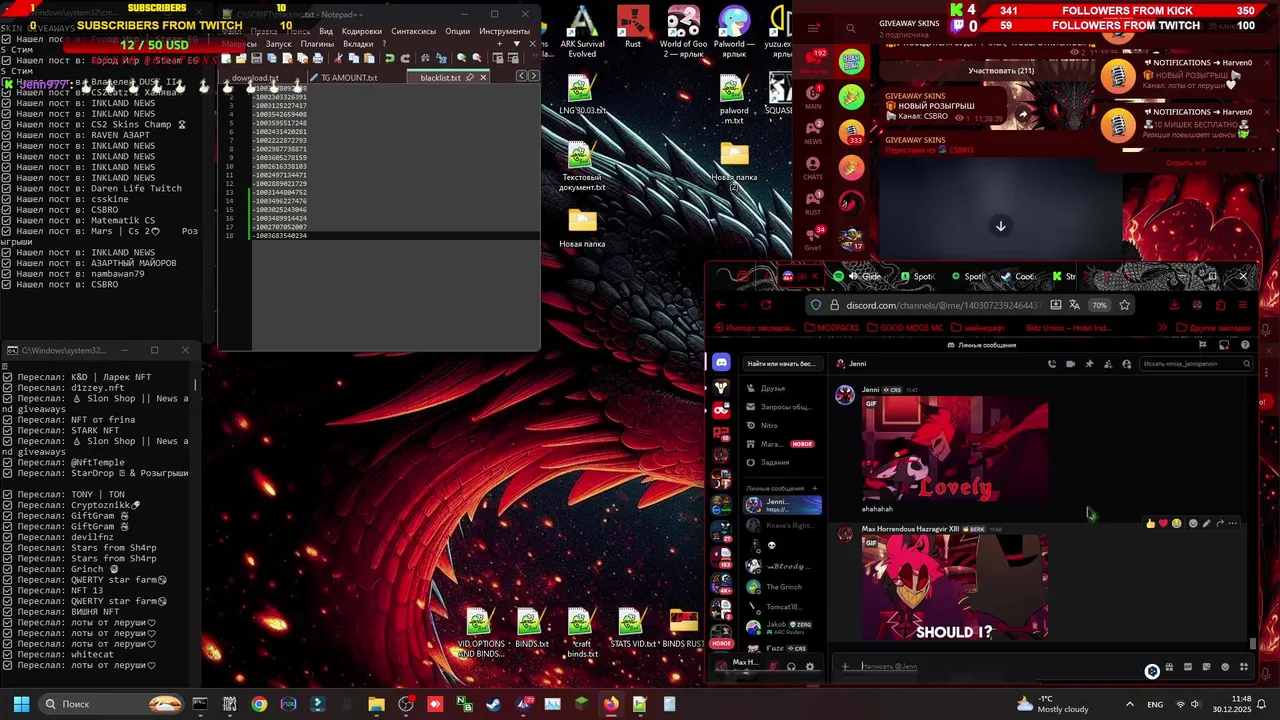Open the browser hamburger menu
This screenshot has width=1280, height=720.
click(x=1243, y=305)
